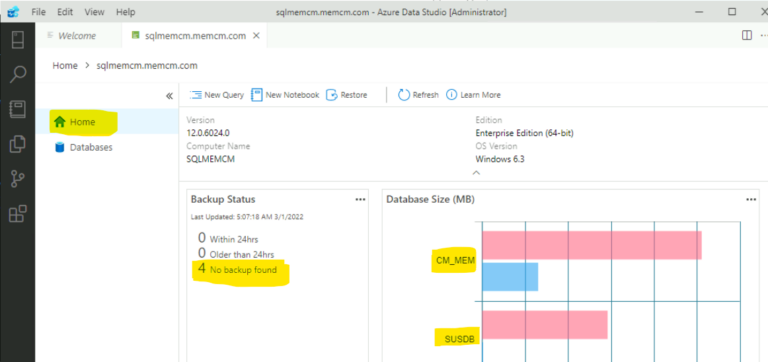Screen dimensions: 768x362
Task: Minimize the Azure Data Studio window
Action: click(x=698, y=12)
